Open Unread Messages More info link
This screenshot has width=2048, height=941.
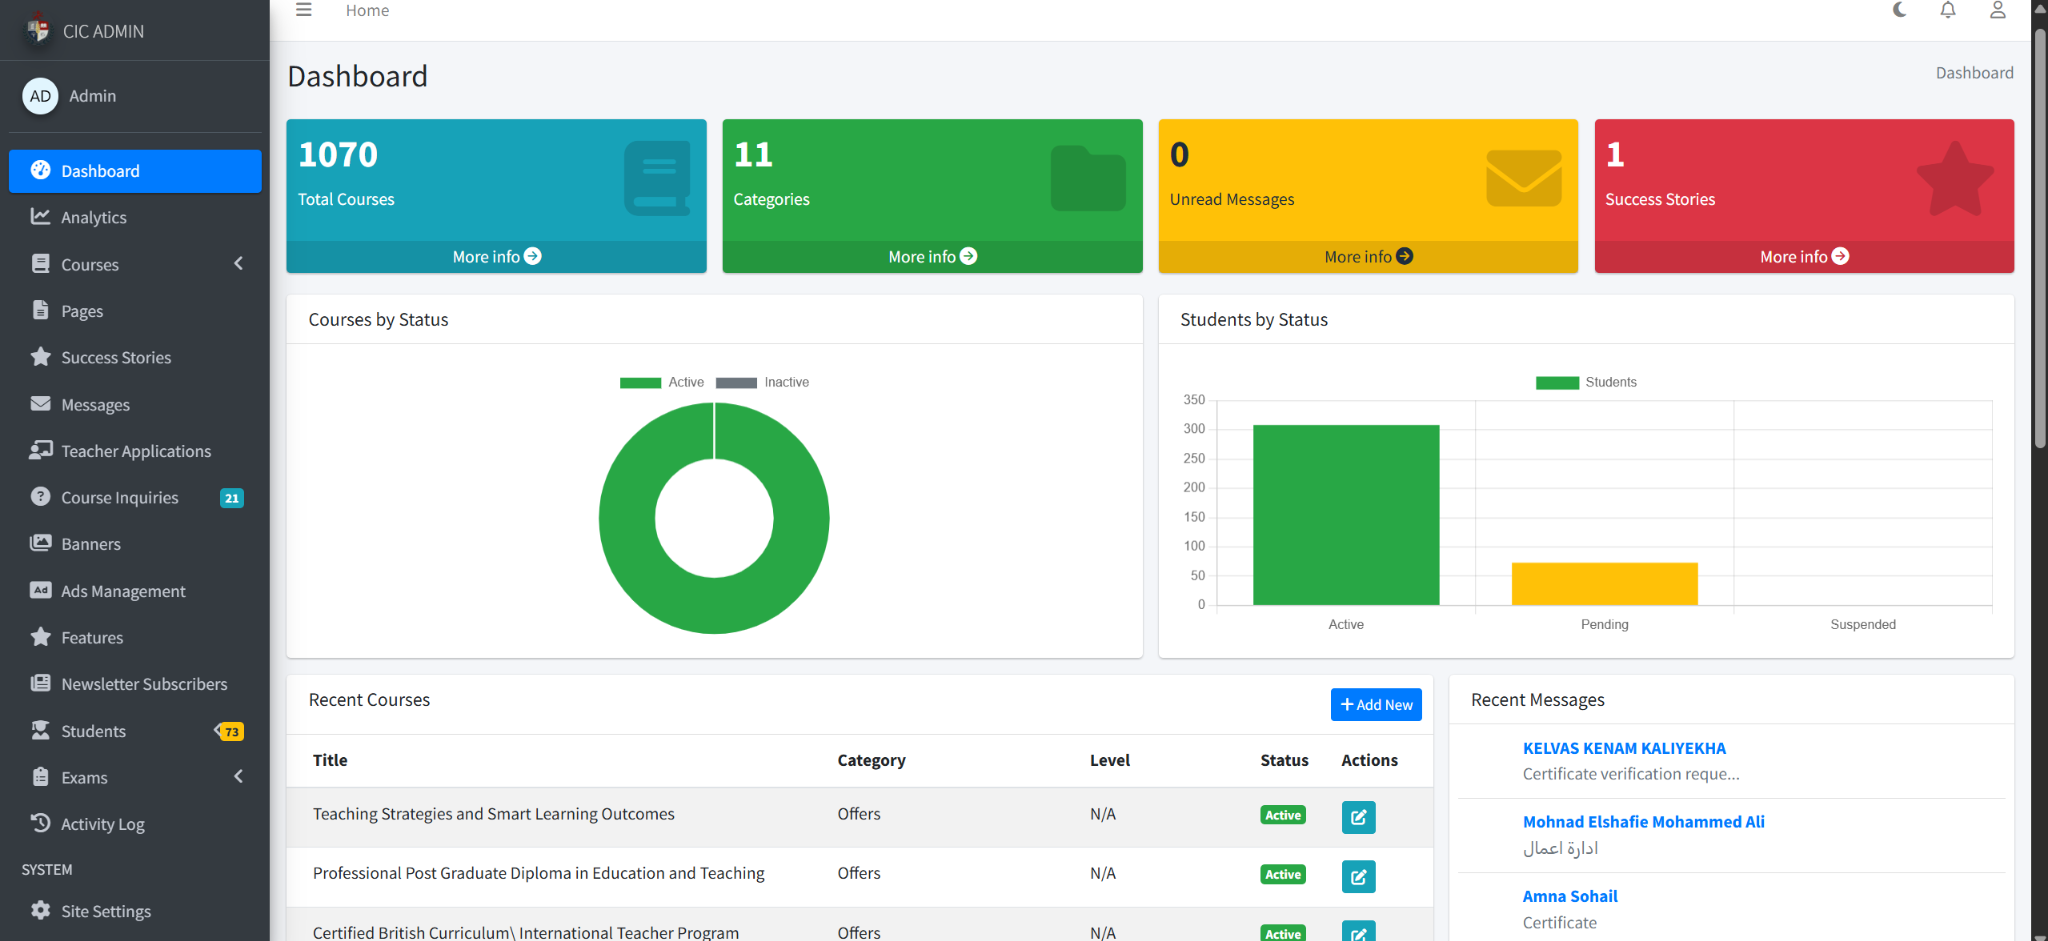(1367, 257)
